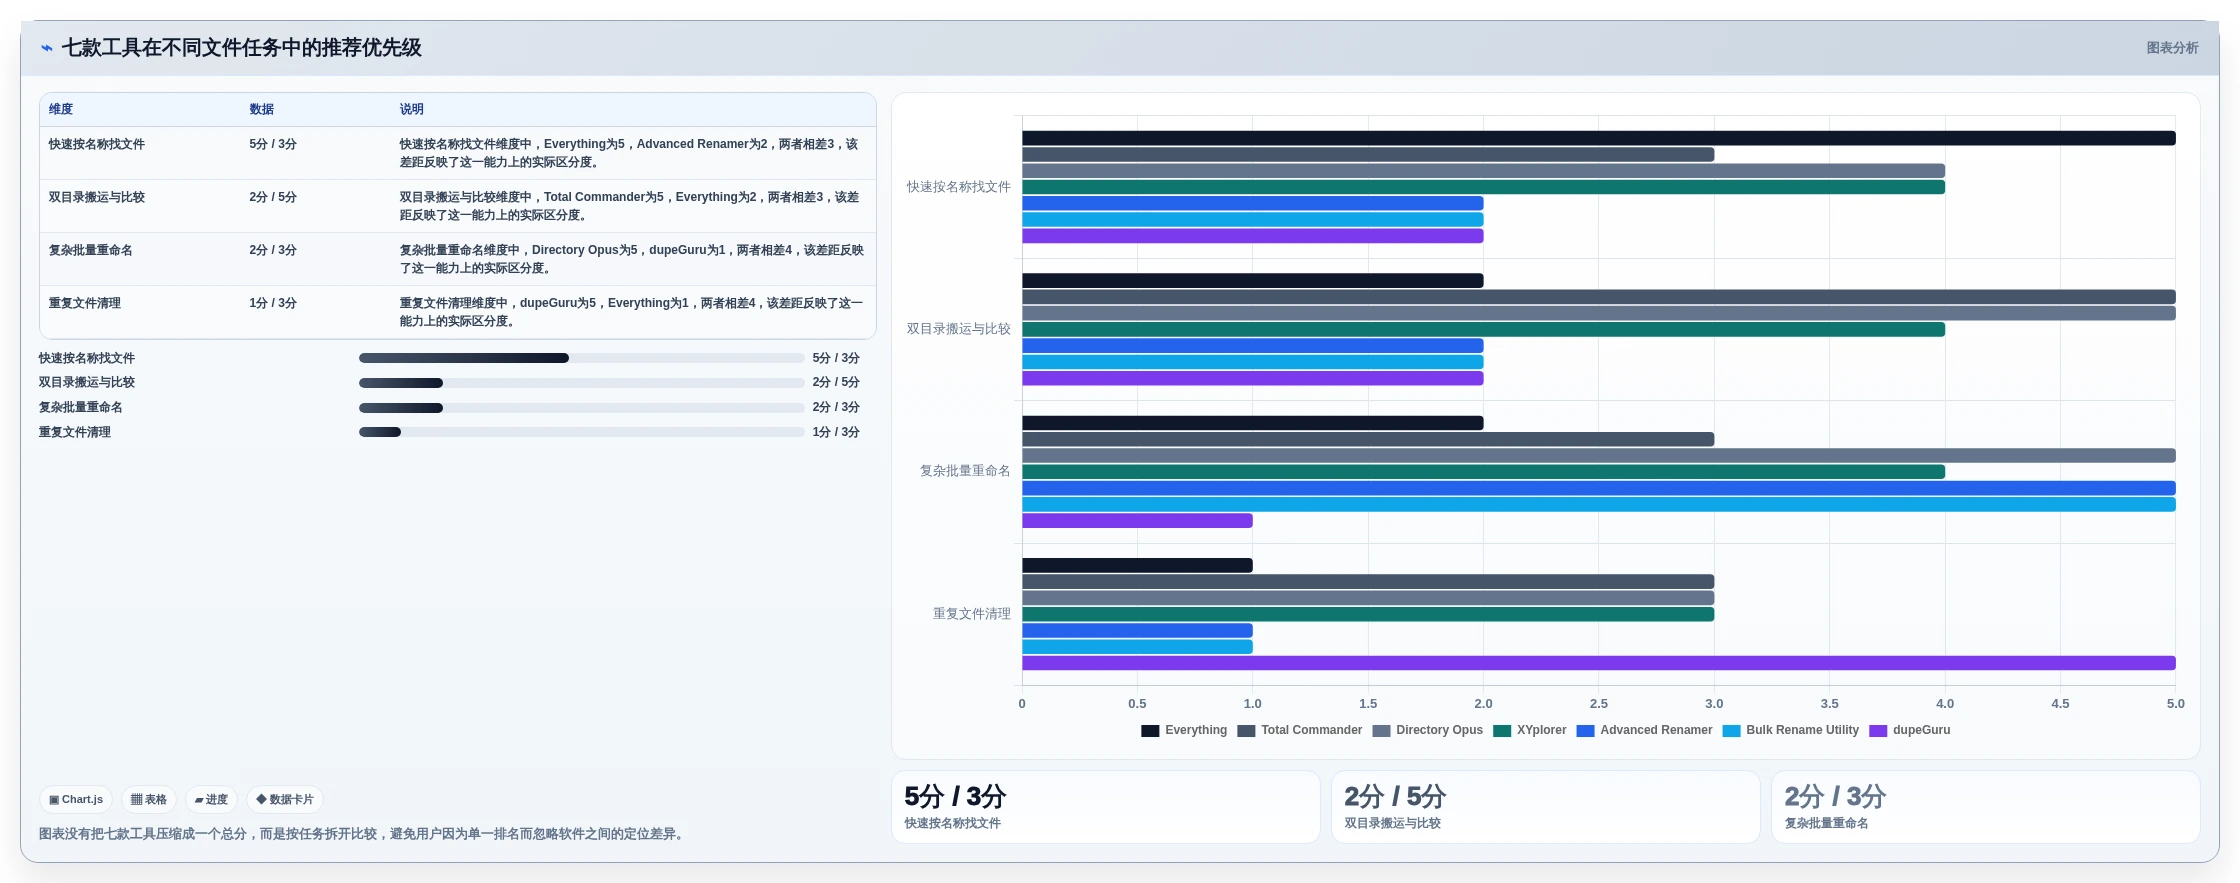
Task: Click the 数据 column header
Action: pyautogui.click(x=262, y=110)
